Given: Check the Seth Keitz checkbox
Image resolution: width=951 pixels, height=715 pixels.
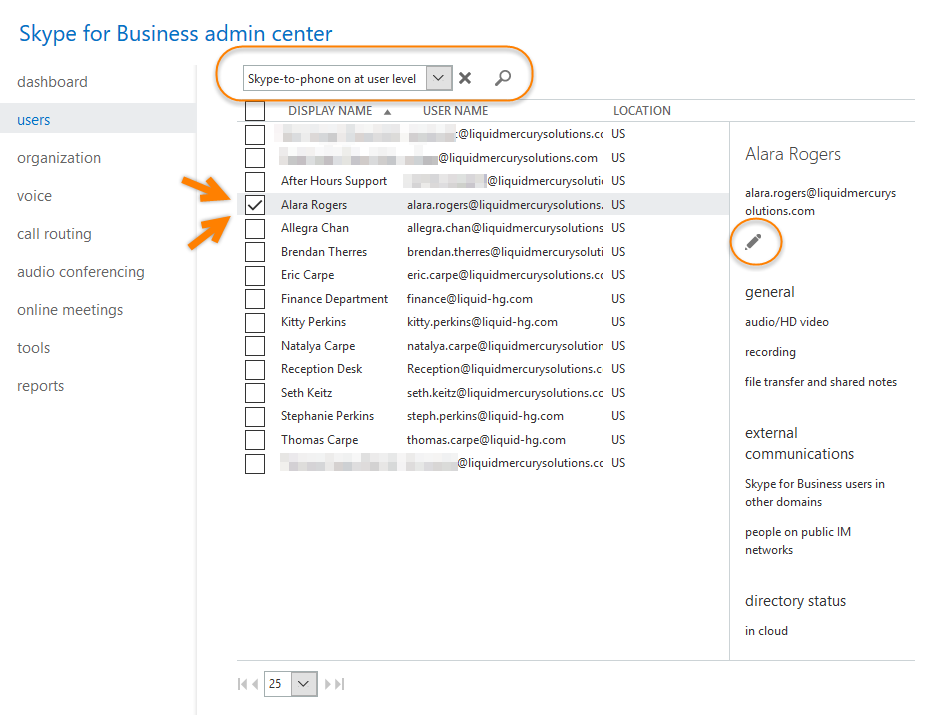Looking at the screenshot, I should [255, 393].
